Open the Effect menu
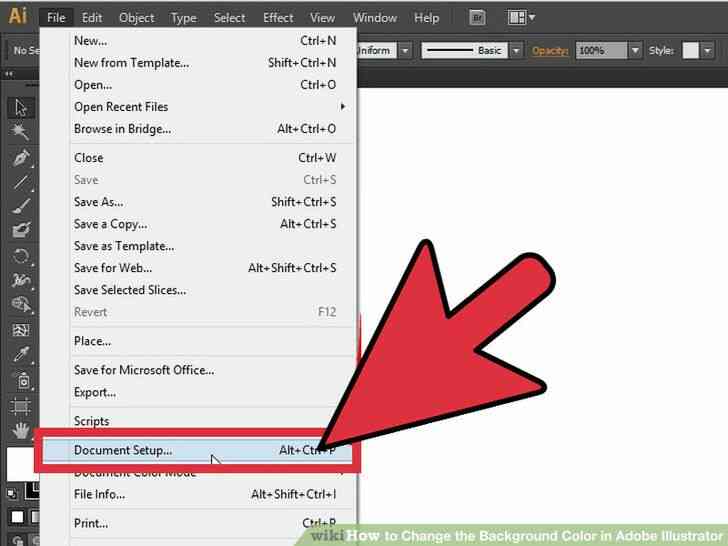This screenshot has height=546, width=728. pyautogui.click(x=278, y=18)
